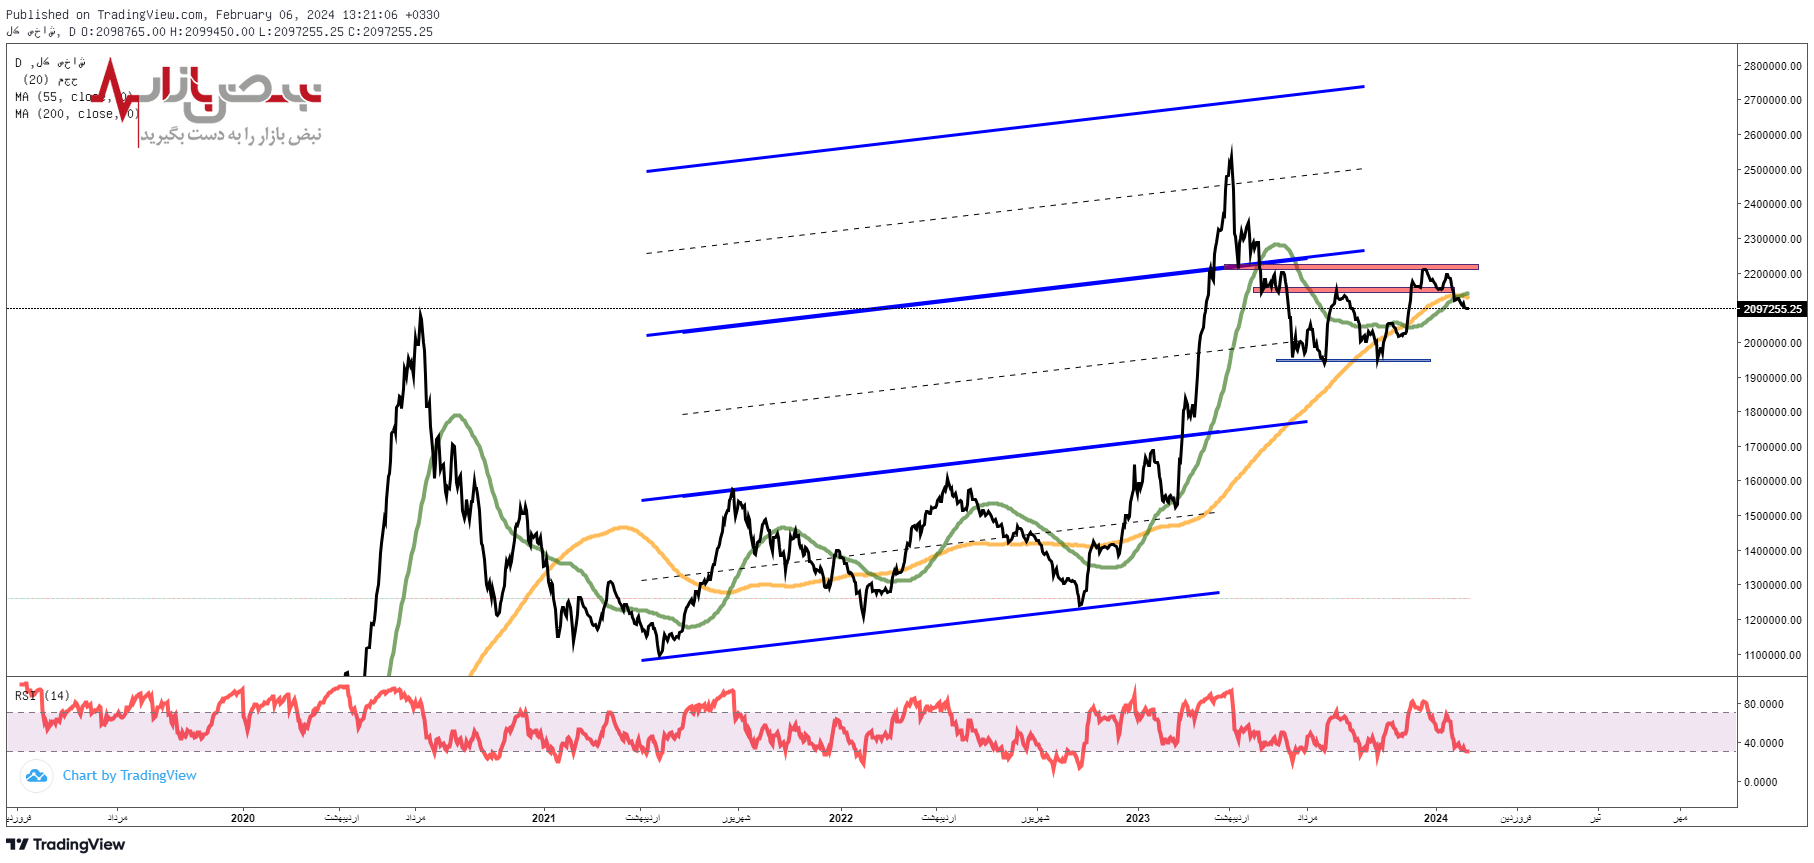Click the 2023 label on time axis

point(1138,818)
